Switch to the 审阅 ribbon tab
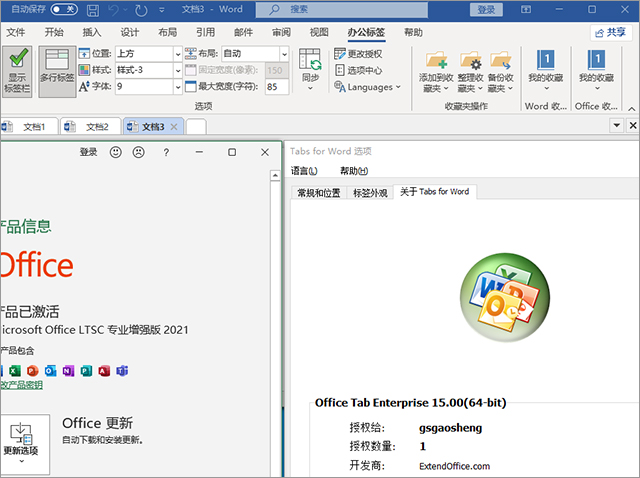The width and height of the screenshot is (640, 478). point(281,32)
